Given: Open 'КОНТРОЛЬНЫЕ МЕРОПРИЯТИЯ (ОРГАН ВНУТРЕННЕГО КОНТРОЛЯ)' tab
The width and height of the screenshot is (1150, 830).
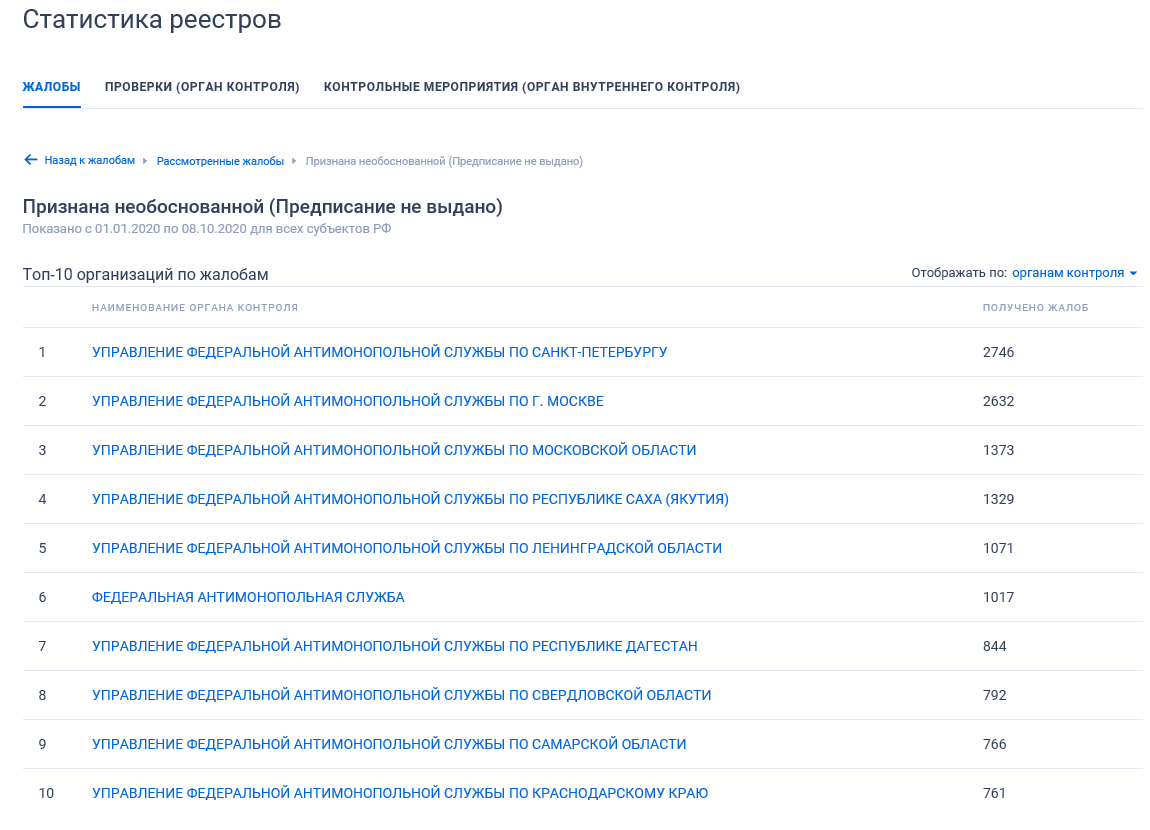Looking at the screenshot, I should point(532,87).
